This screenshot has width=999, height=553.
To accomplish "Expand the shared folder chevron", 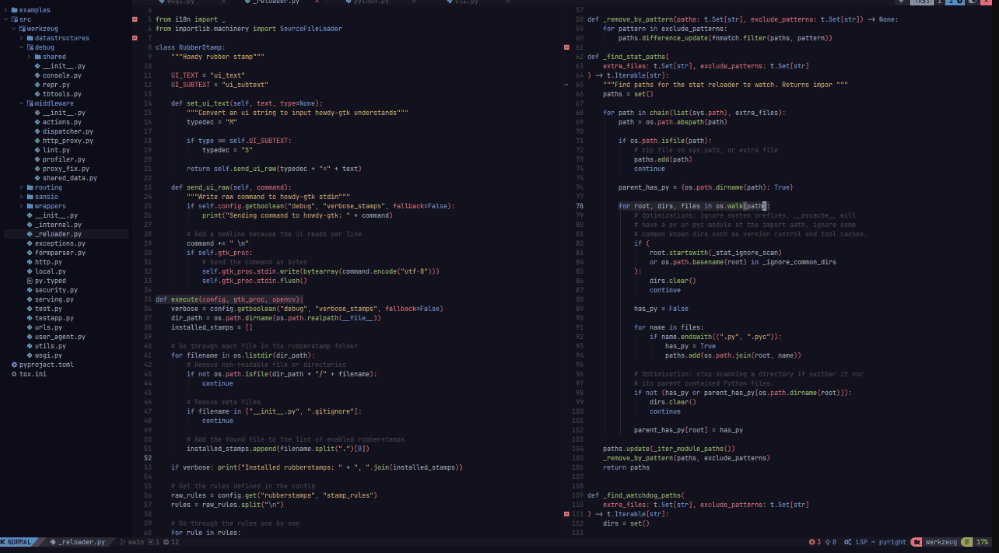I will coord(29,57).
